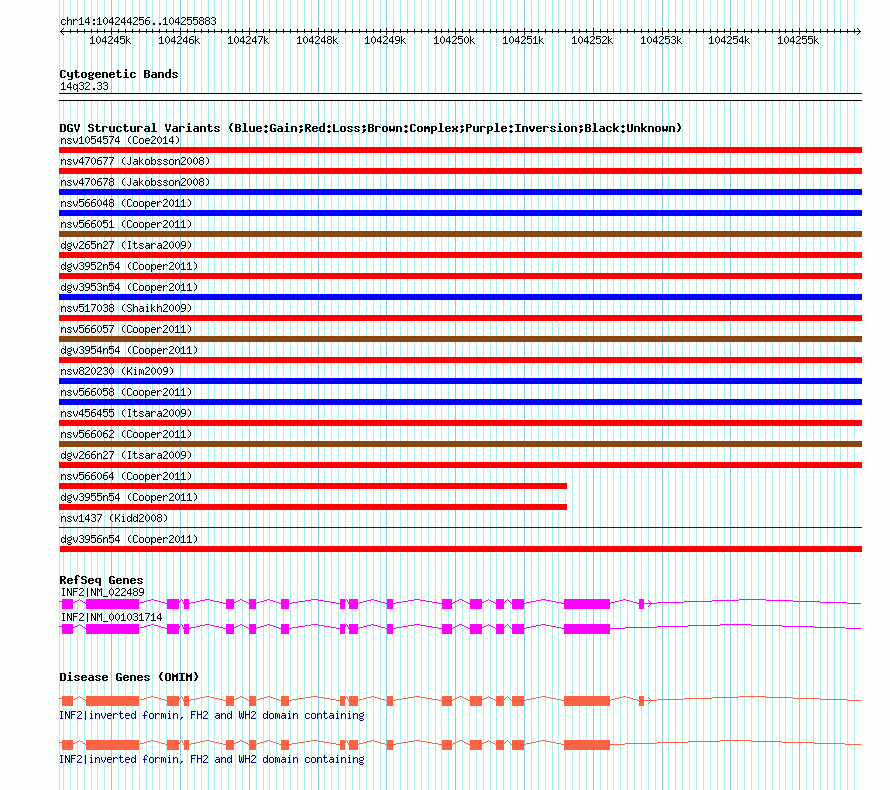The image size is (890, 790).
Task: Click the nsv820230 (Kim2009) label
Action: (117, 371)
